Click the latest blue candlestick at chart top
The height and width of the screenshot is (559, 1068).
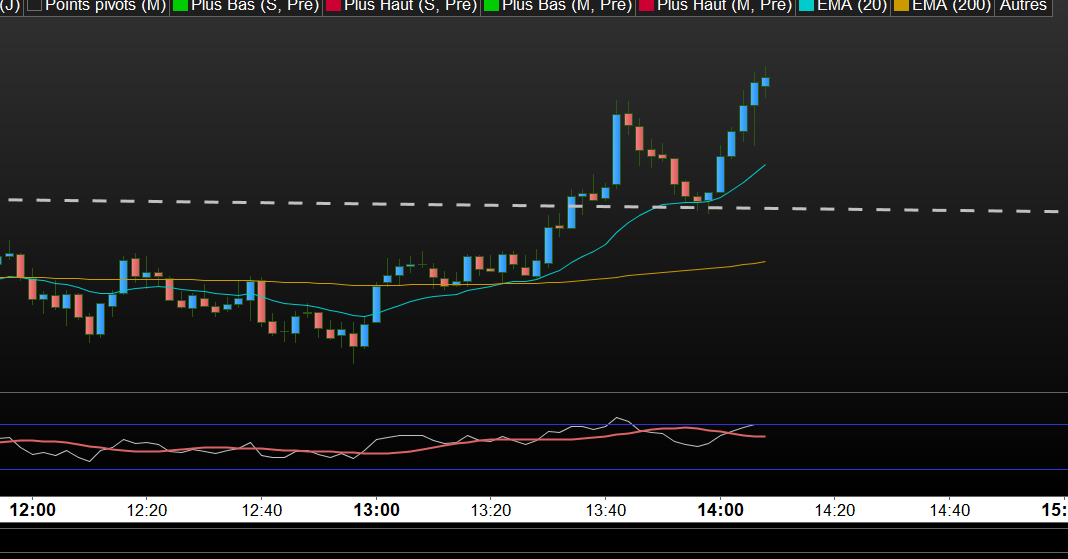[766, 82]
